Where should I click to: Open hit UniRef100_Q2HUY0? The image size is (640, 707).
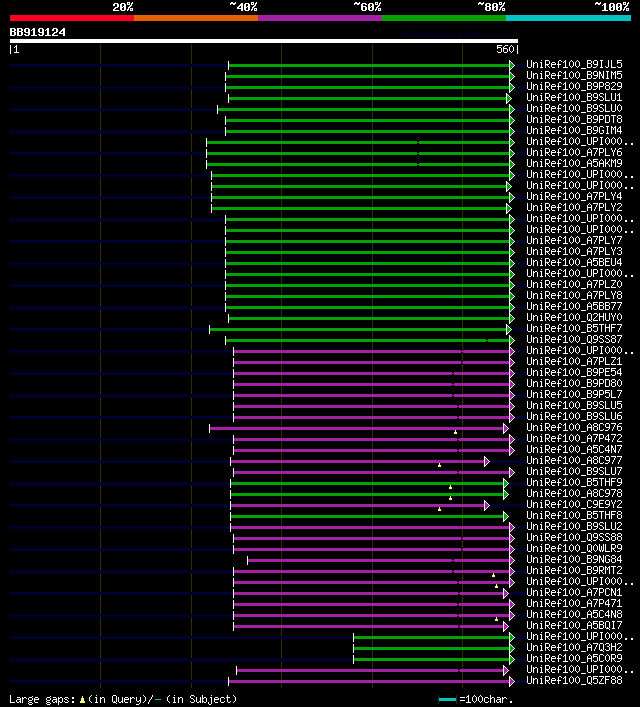click(574, 317)
